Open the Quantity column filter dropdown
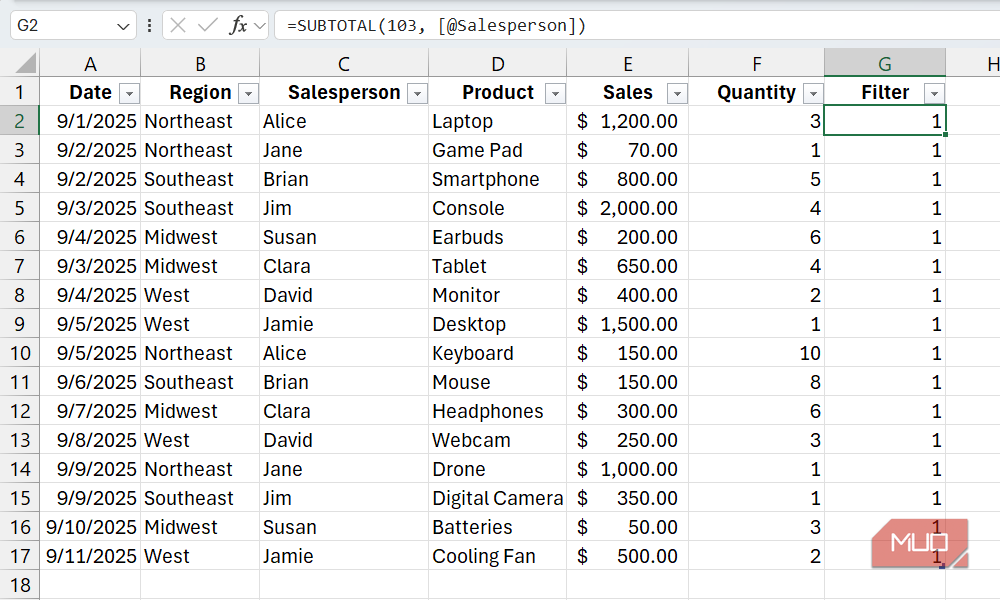Image resolution: width=1000 pixels, height=600 pixels. 813,93
